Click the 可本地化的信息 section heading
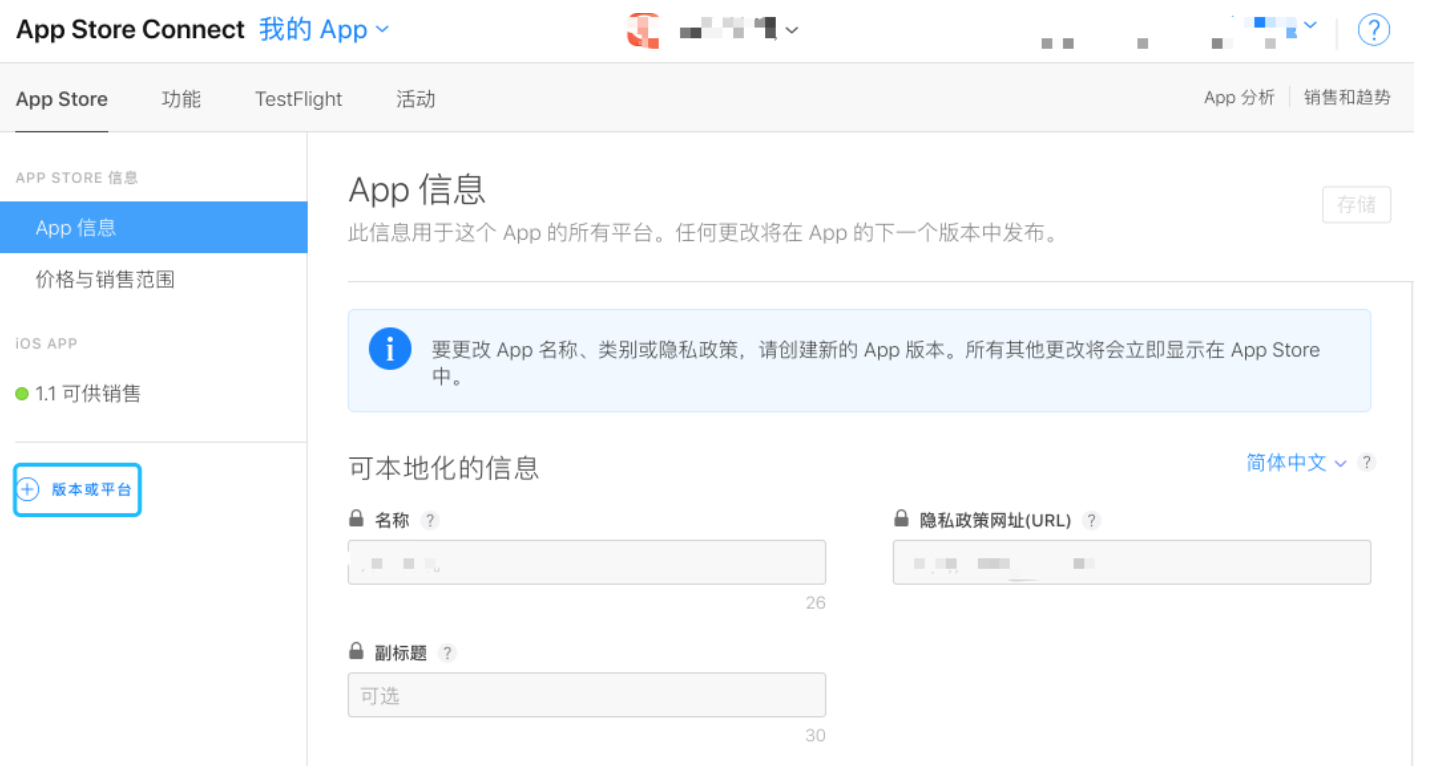 coord(444,468)
